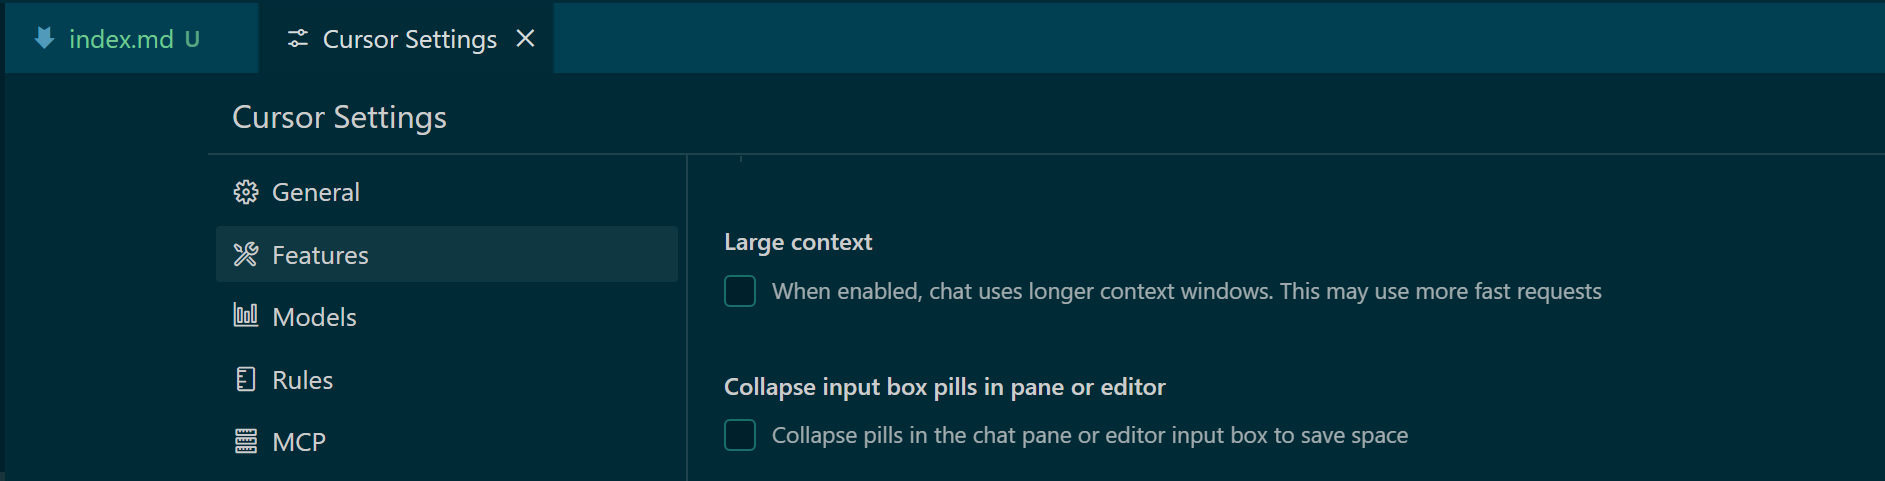Viewport: 1885px width, 481px height.
Task: Click the untracked U status on index.md
Action: click(192, 39)
